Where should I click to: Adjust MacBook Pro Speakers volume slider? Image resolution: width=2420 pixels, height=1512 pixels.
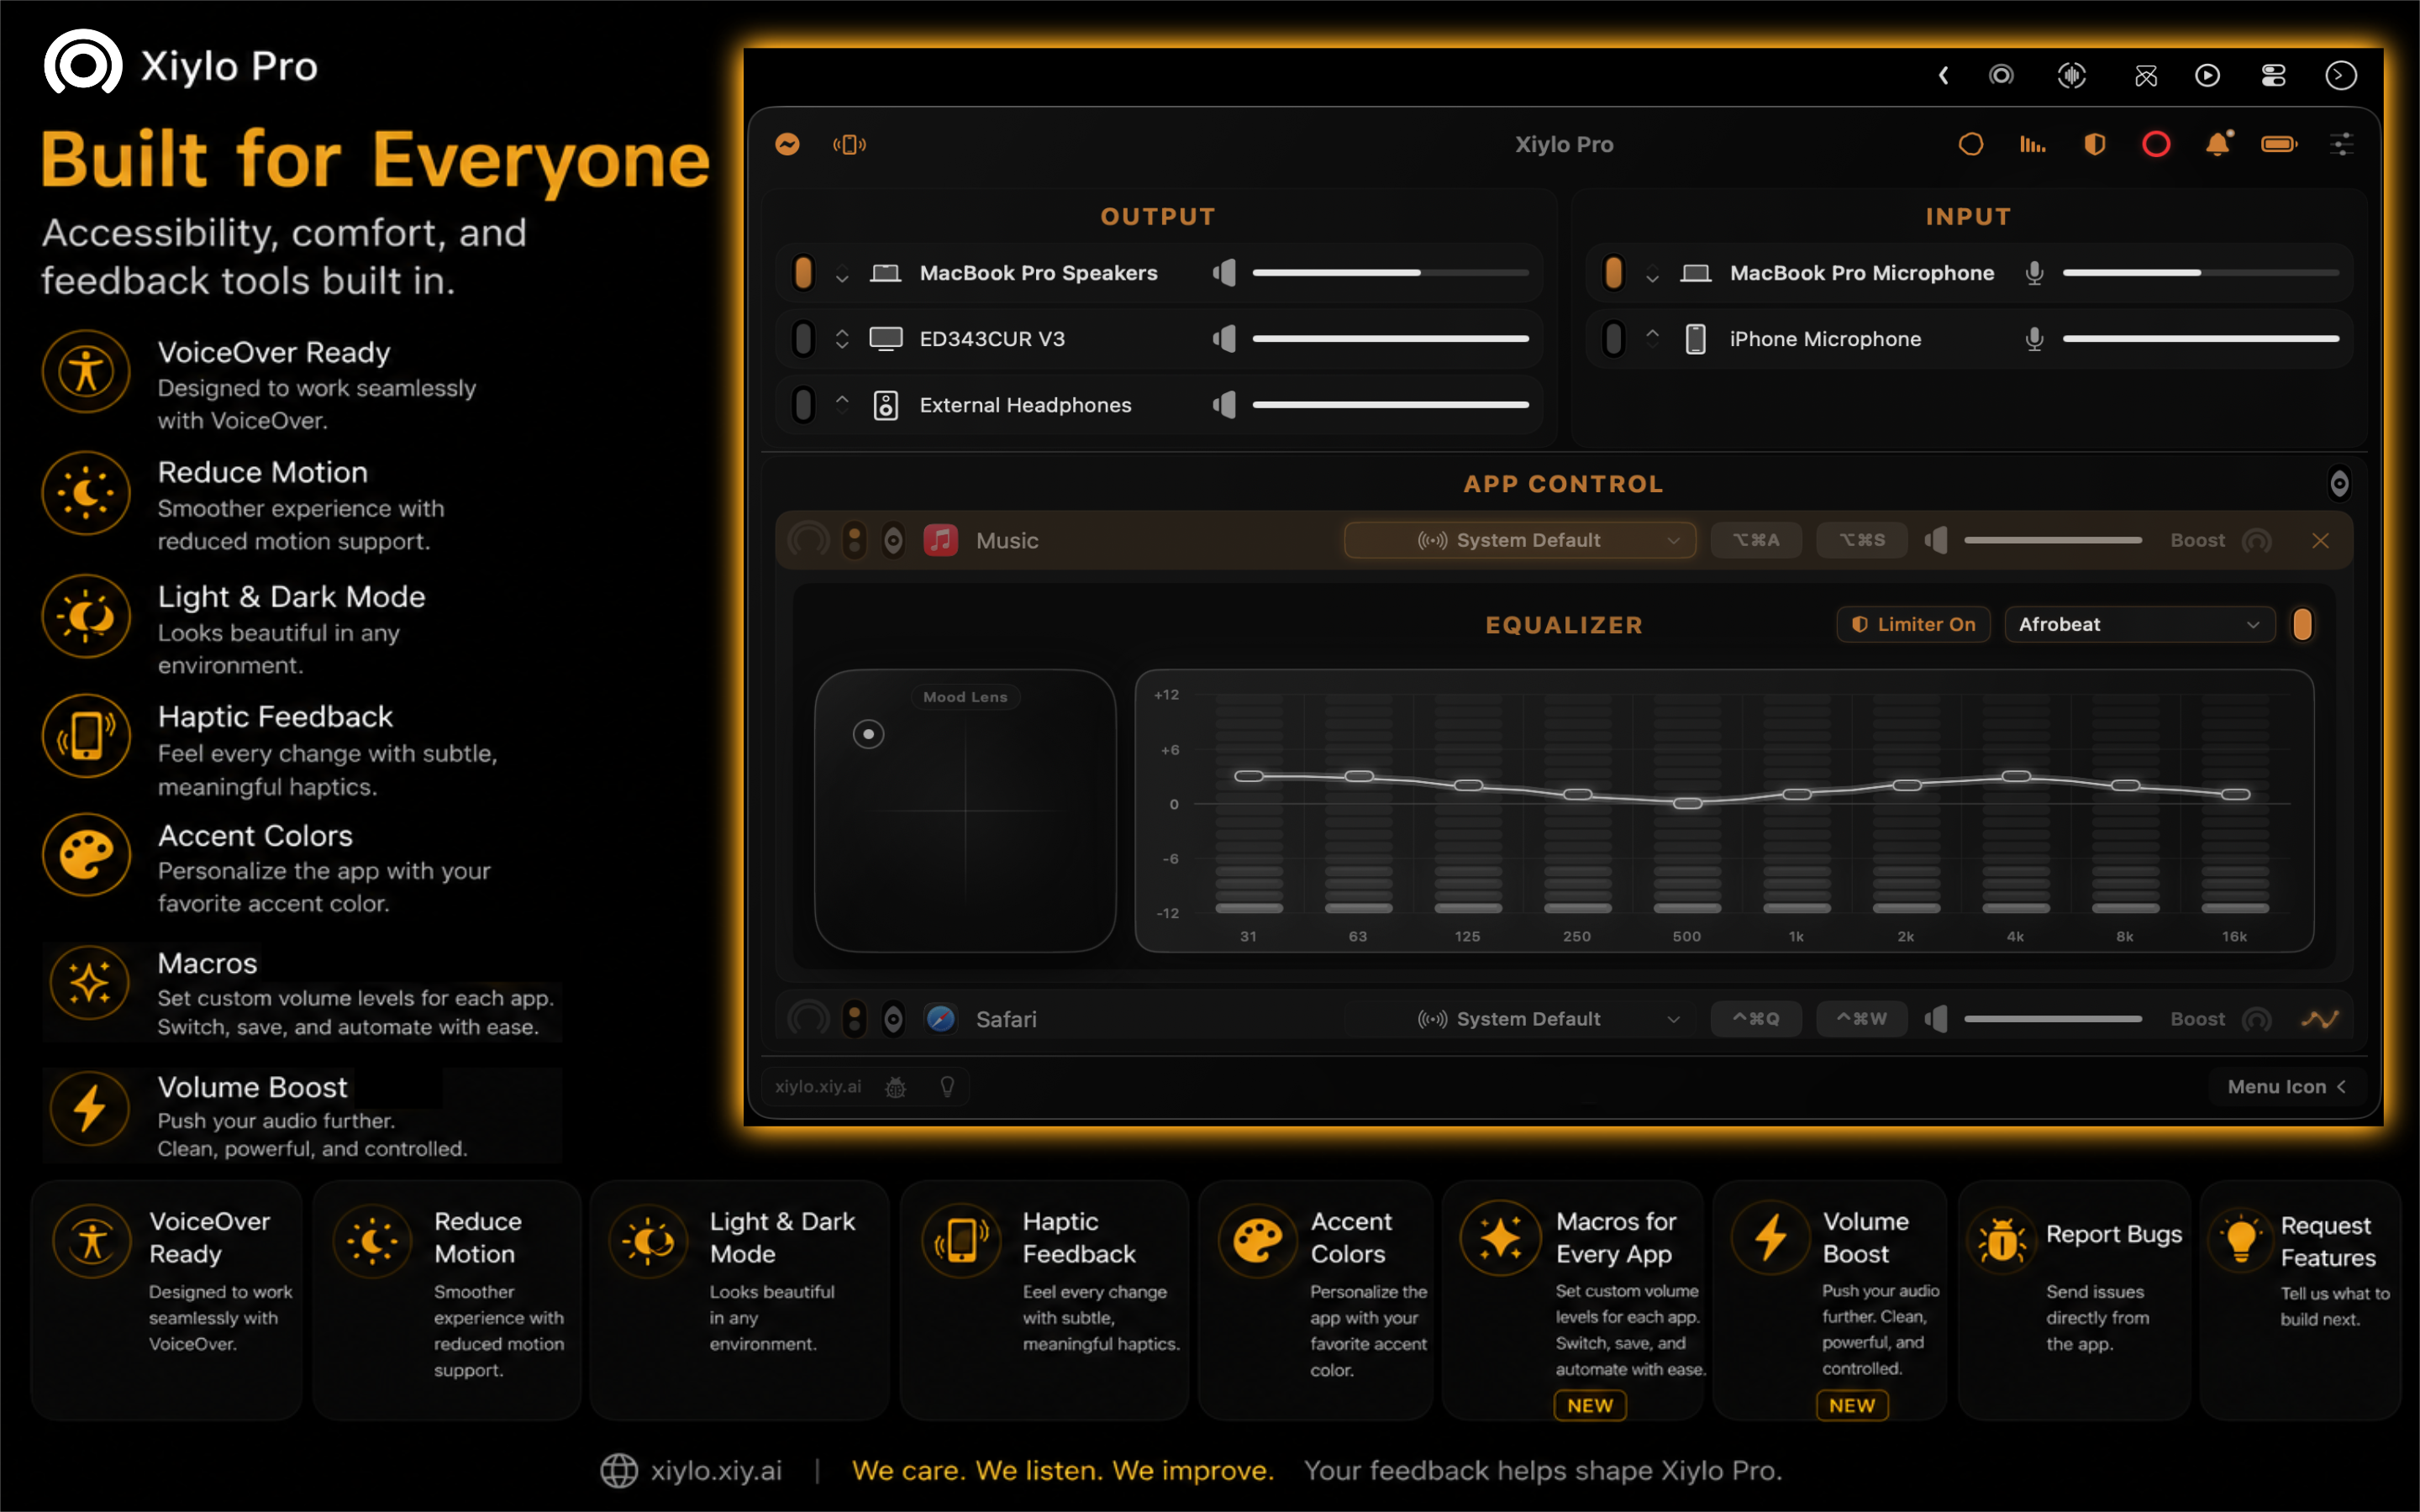pos(1391,272)
